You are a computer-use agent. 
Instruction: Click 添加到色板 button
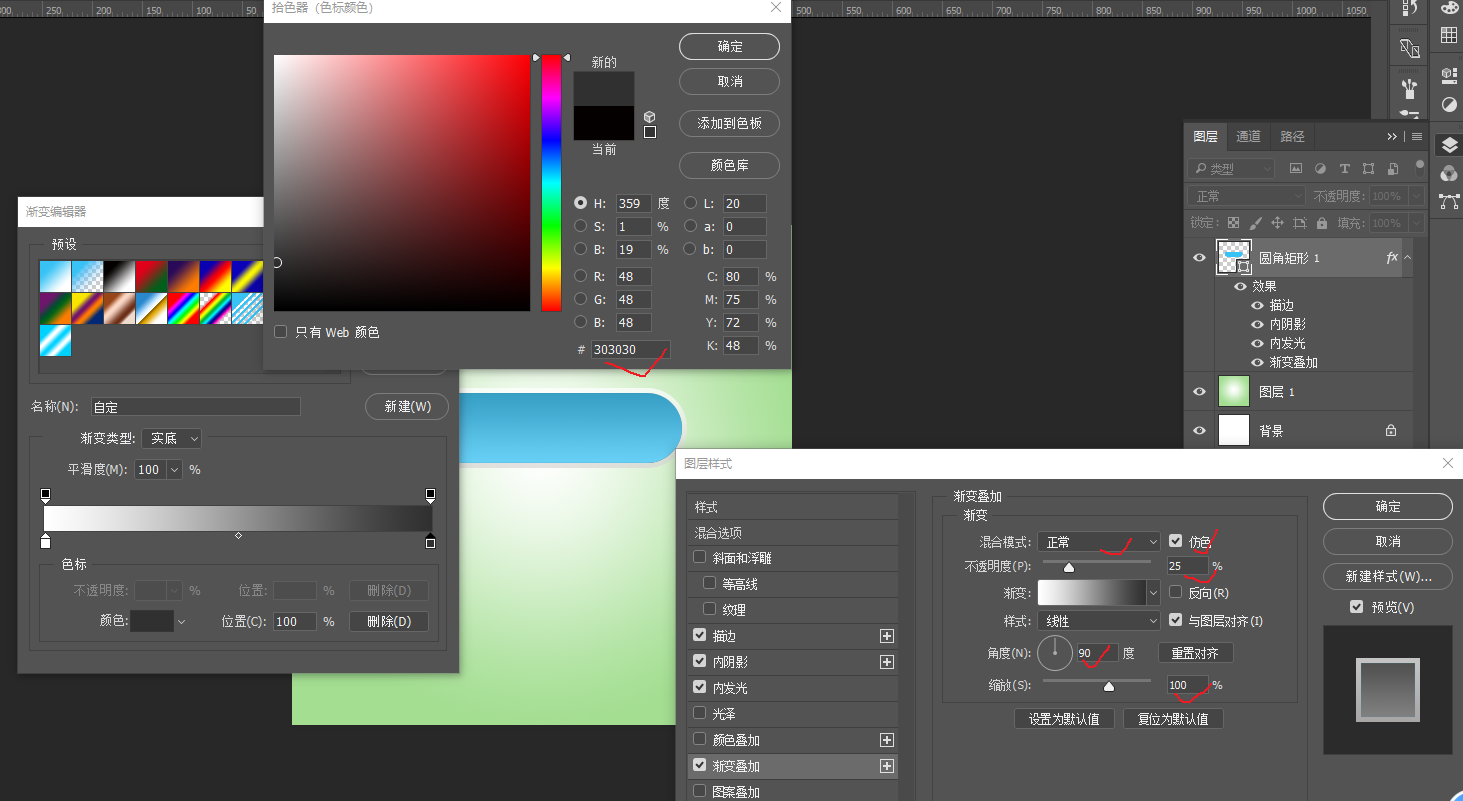click(729, 123)
